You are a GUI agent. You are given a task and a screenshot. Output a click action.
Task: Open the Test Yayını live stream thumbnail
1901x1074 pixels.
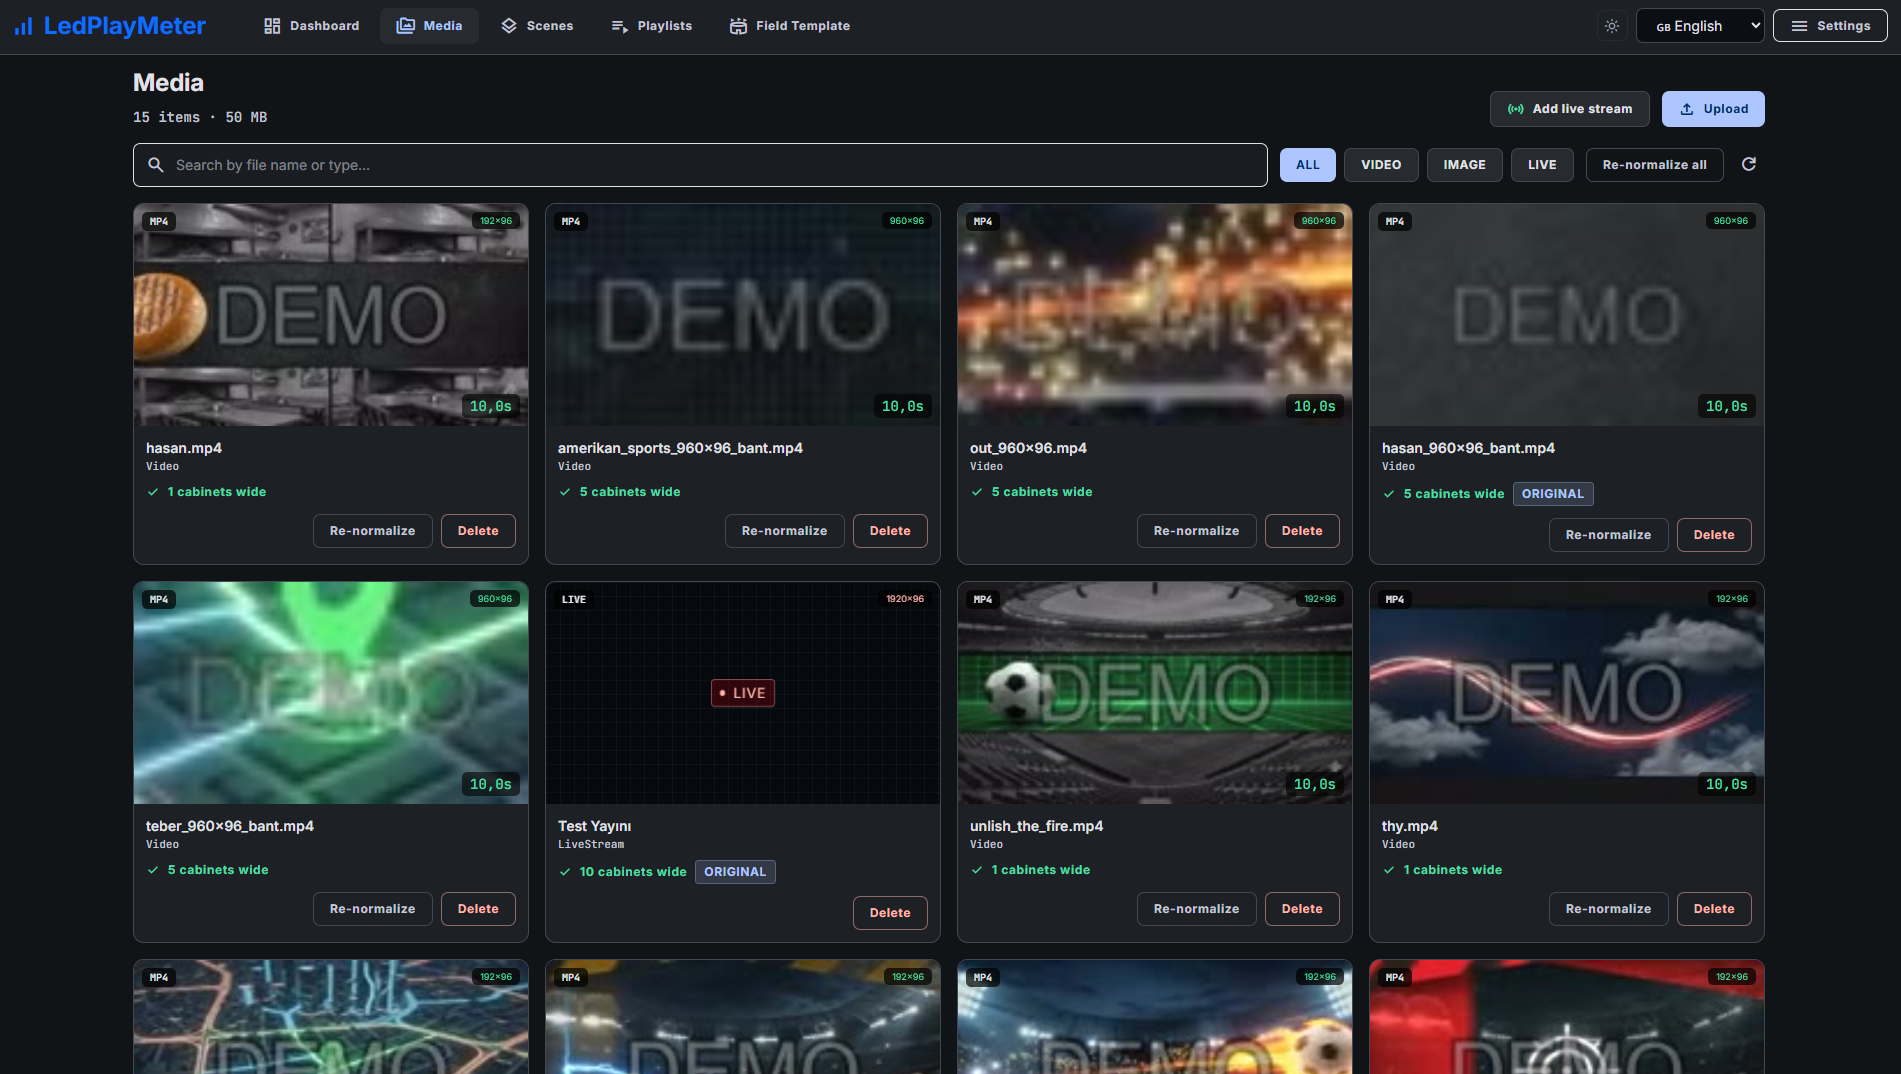click(x=743, y=693)
